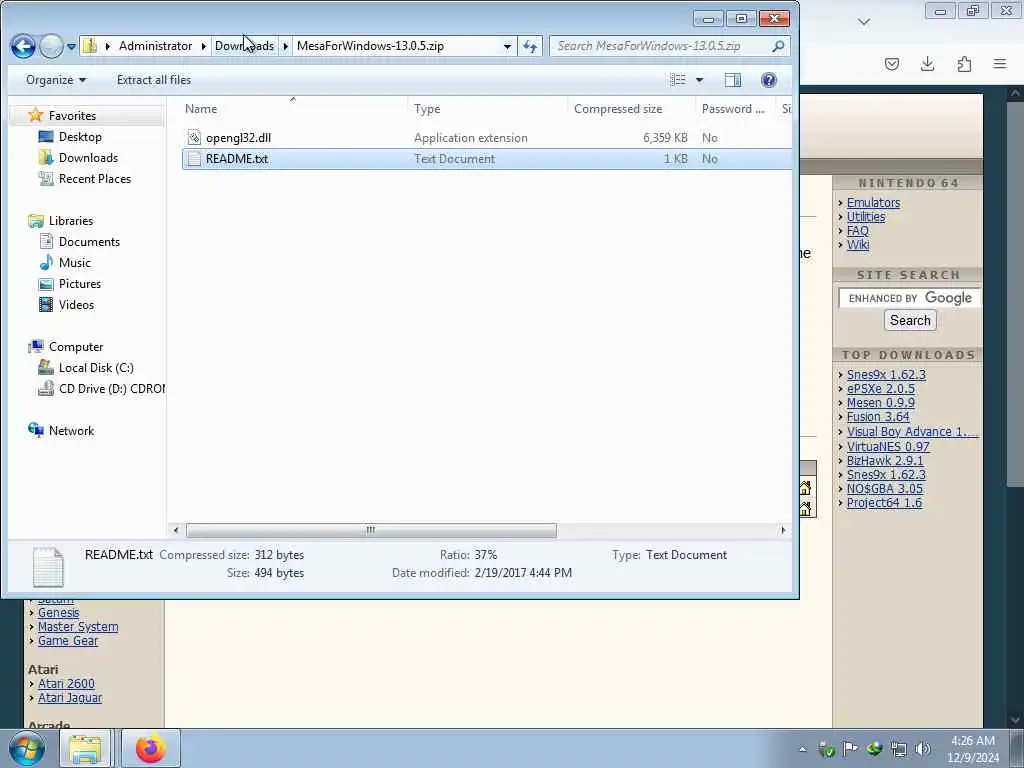1024x768 pixels.
Task: Open Master System link on webpage
Action: 78,626
